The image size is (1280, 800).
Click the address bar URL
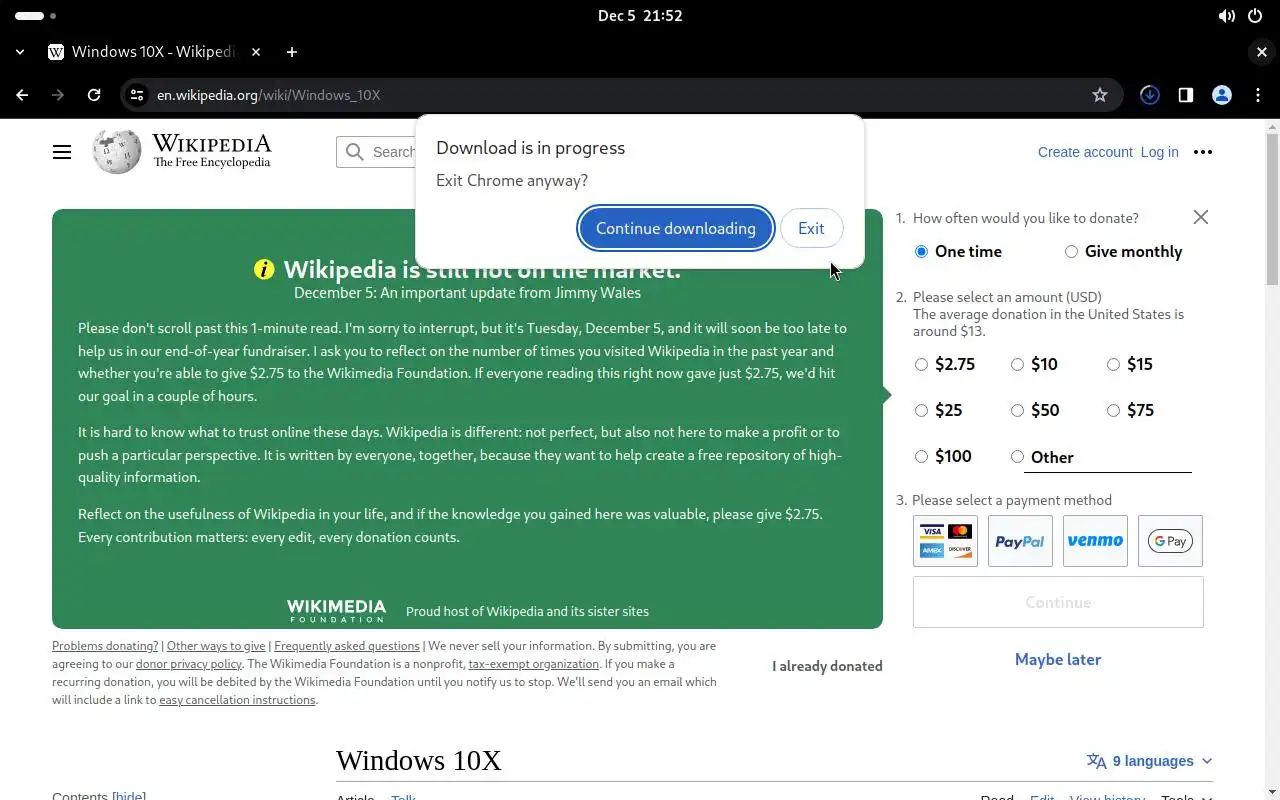[x=268, y=95]
